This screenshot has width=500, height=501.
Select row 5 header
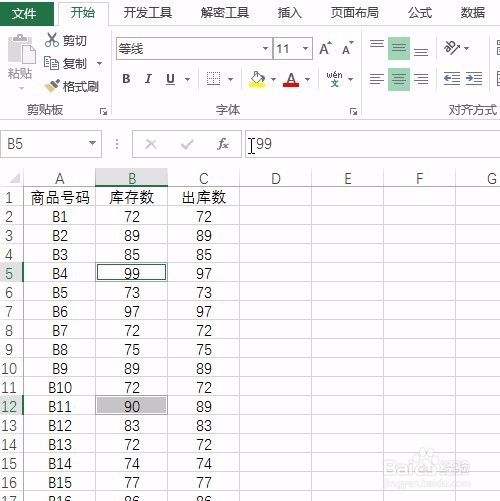click(11, 273)
